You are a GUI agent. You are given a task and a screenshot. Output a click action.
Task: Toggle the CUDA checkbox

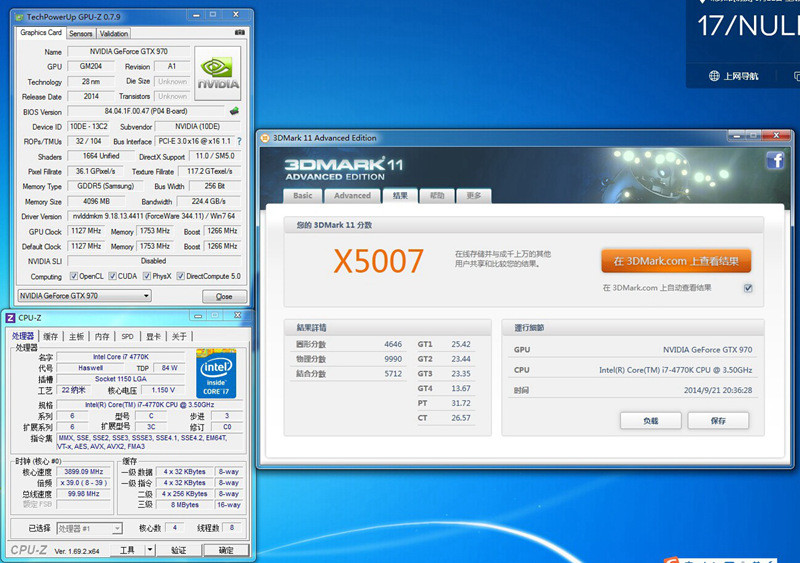tap(112, 276)
